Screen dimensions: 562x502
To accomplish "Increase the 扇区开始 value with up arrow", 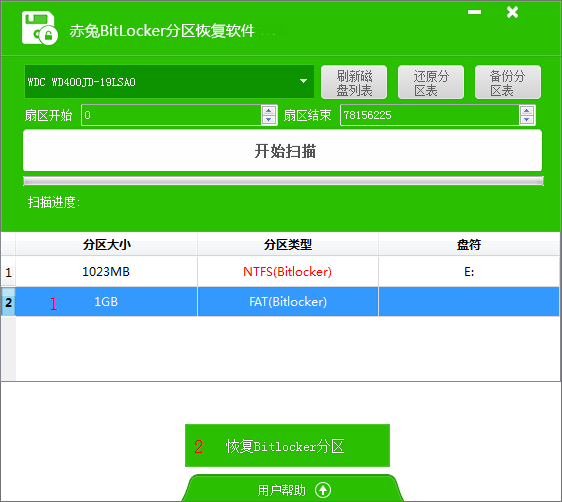I will coord(269,110).
